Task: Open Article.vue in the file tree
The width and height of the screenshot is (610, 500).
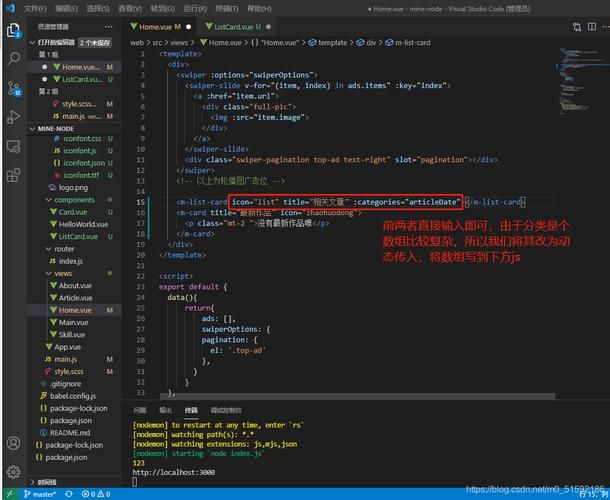Action: point(75,298)
